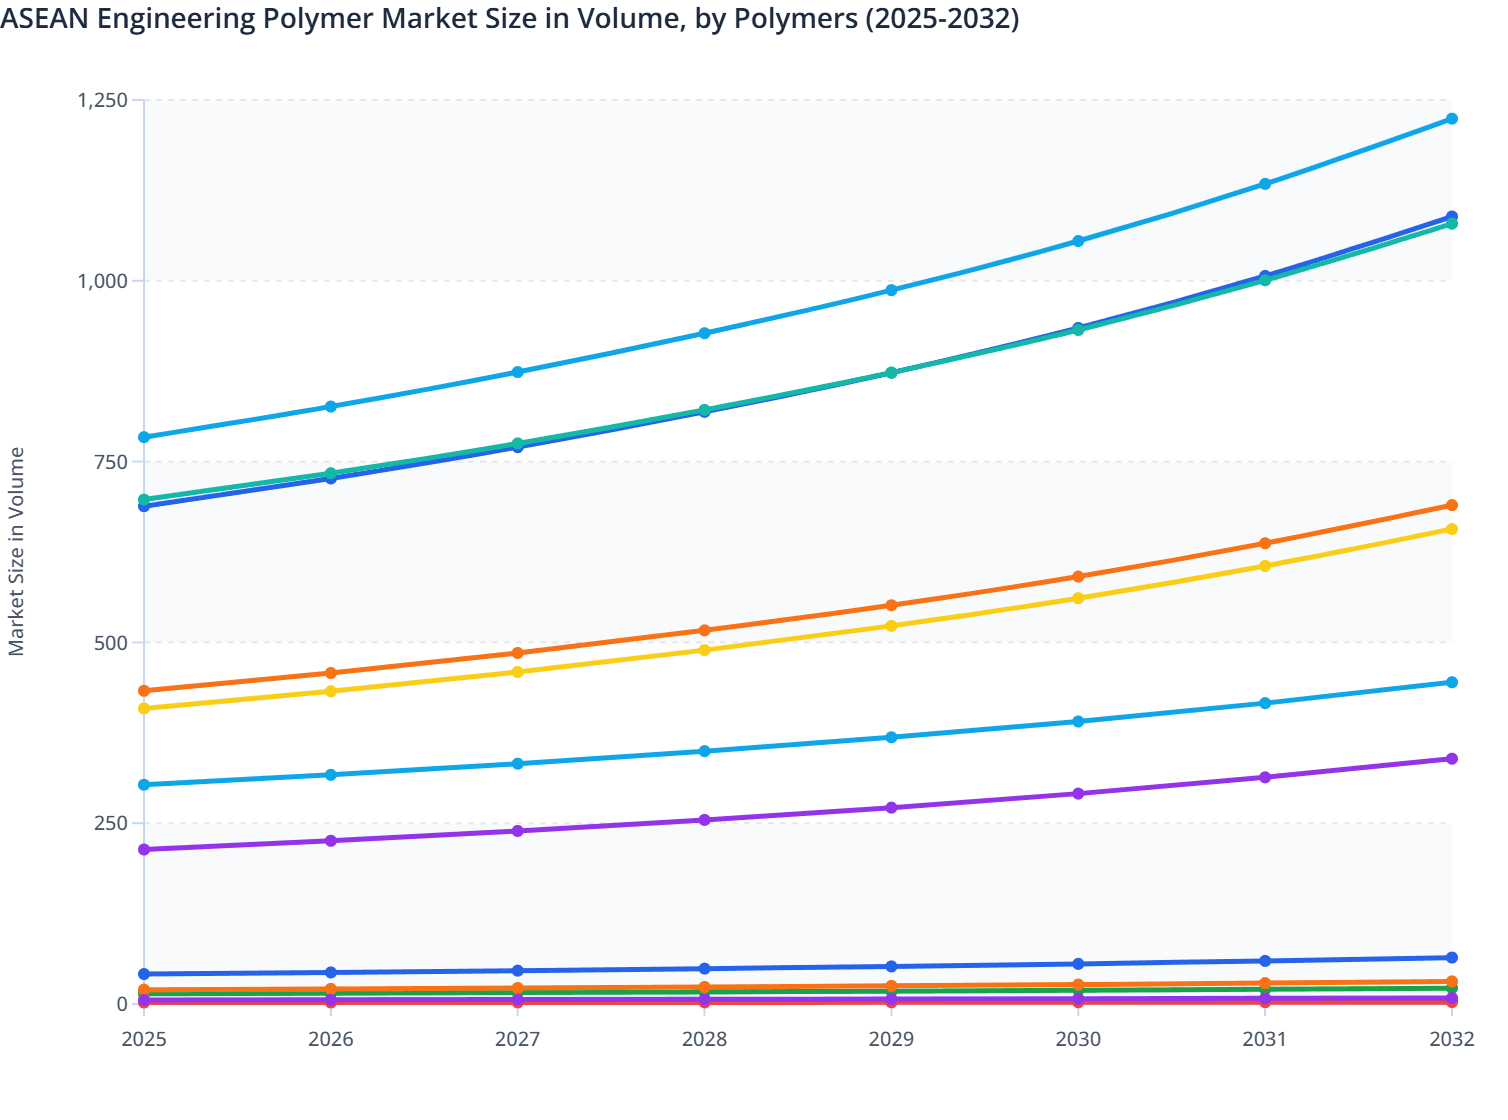Click the blue line near the bottom at 2029
The width and height of the screenshot is (1508, 1120).
[890, 965]
